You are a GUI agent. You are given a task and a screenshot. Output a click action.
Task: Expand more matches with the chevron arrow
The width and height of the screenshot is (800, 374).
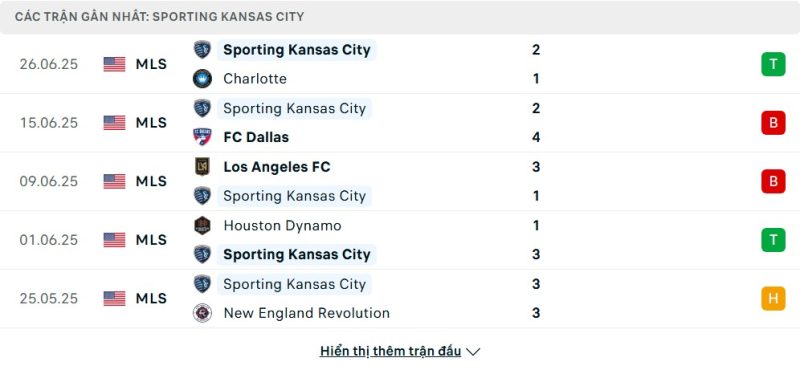(473, 352)
